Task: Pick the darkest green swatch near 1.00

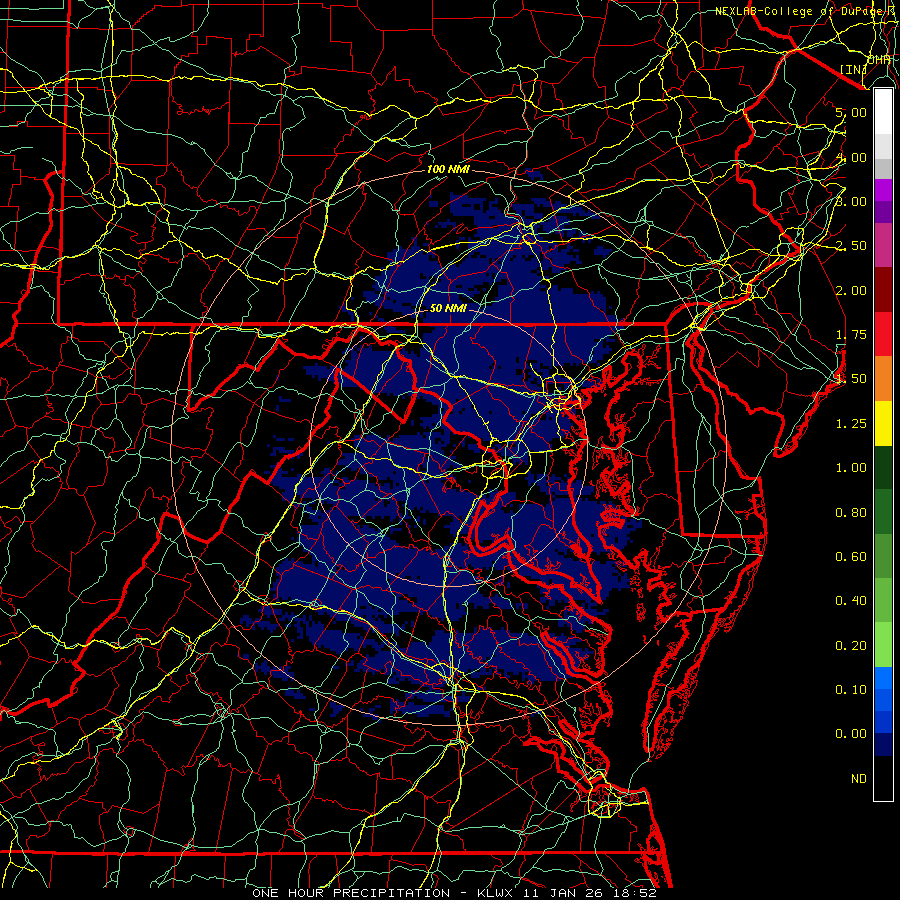Action: (883, 468)
